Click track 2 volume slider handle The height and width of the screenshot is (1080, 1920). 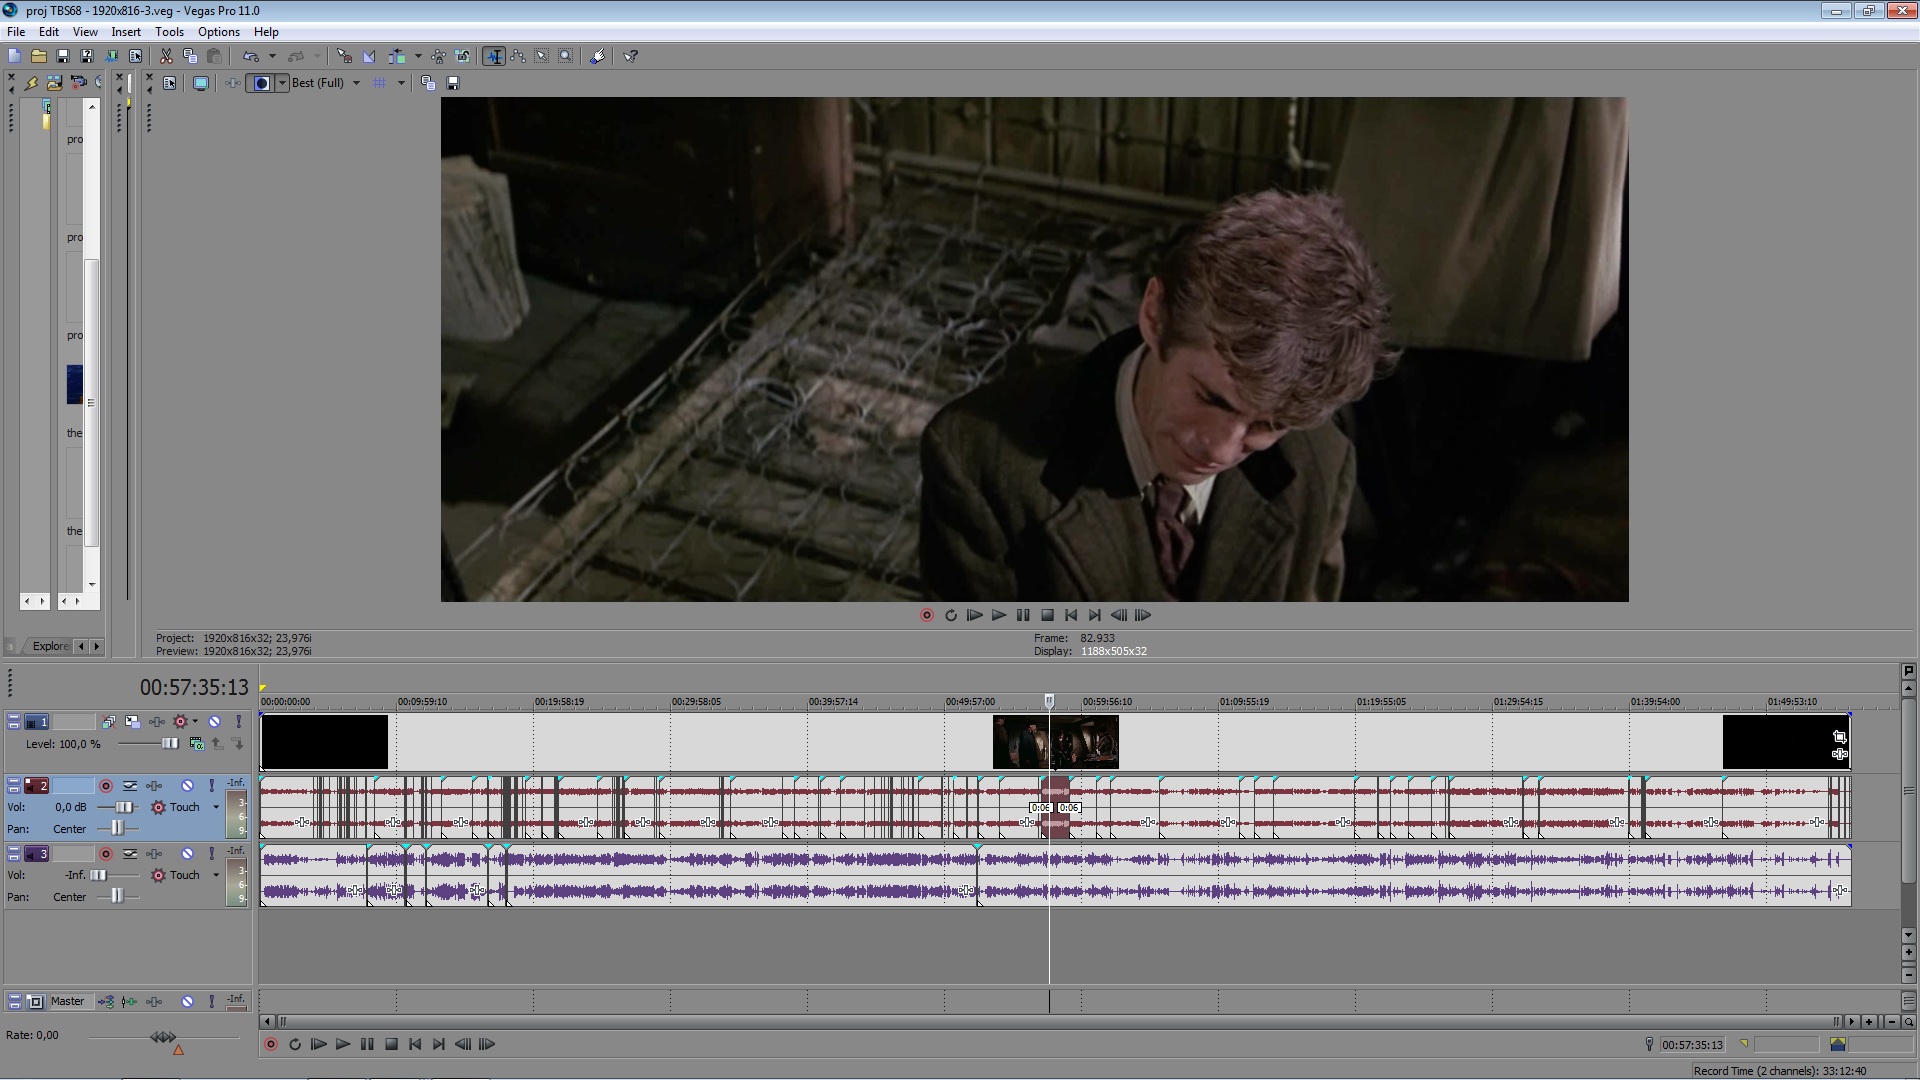tap(124, 807)
